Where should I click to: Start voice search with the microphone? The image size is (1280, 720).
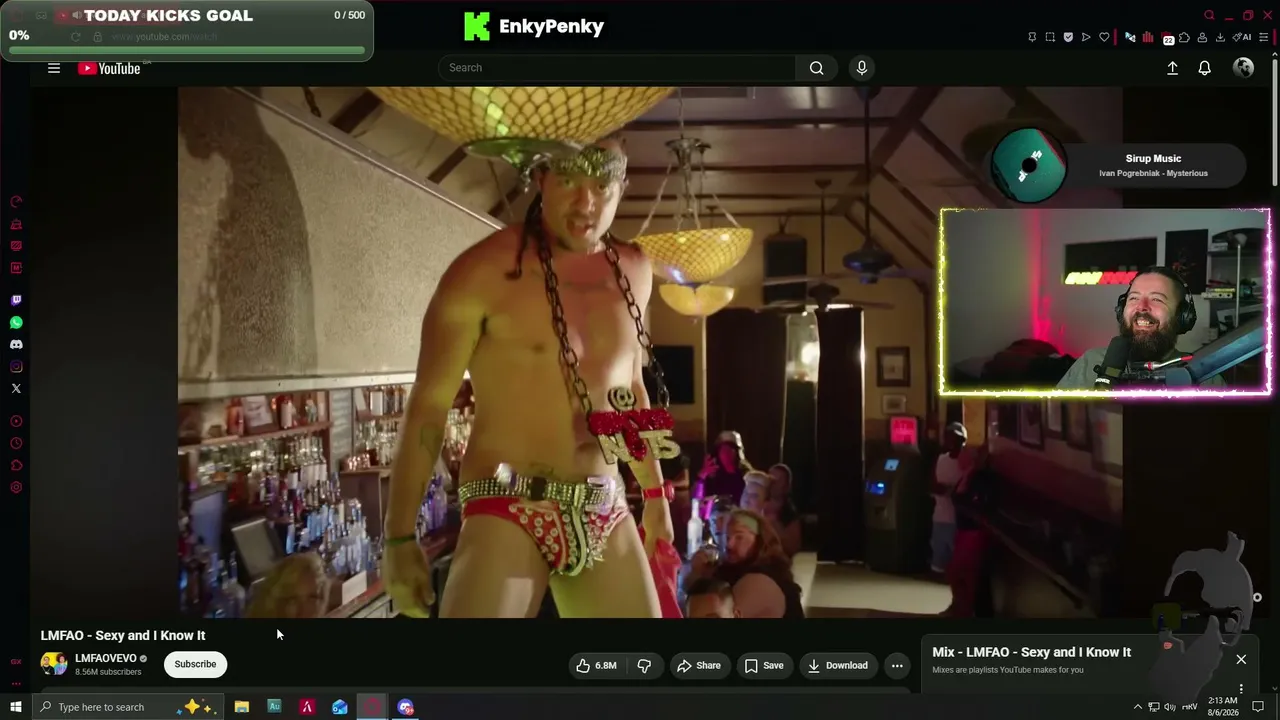(862, 68)
